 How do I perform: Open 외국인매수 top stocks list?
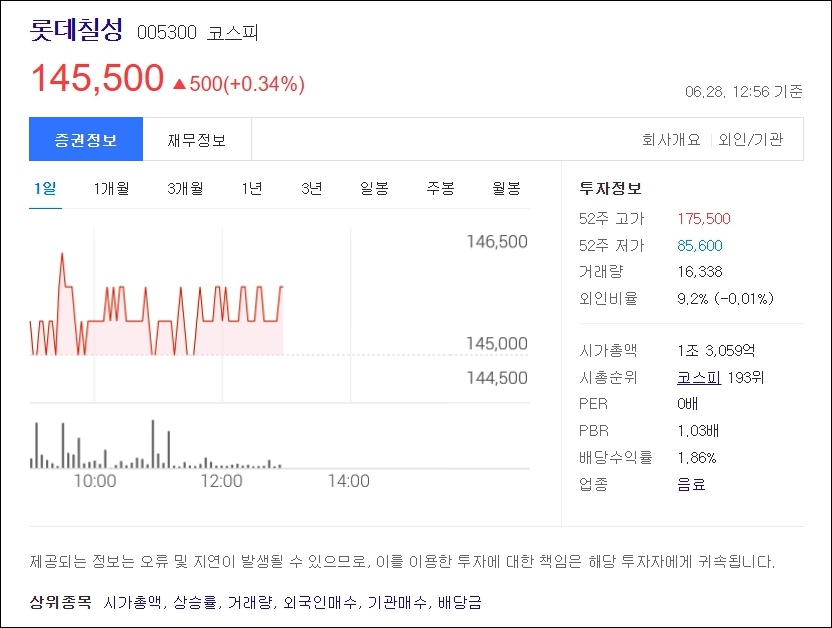[x=320, y=602]
